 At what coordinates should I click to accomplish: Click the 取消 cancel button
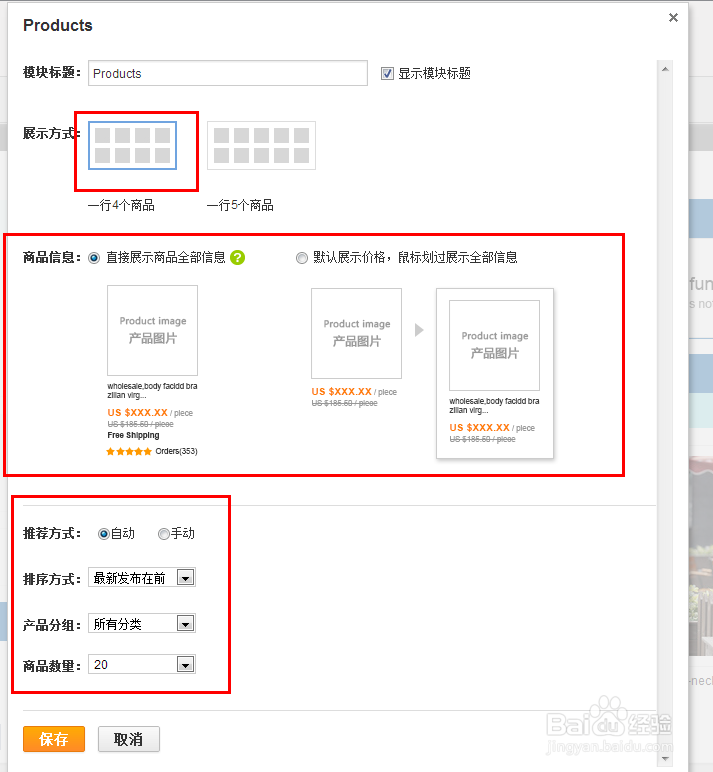129,739
